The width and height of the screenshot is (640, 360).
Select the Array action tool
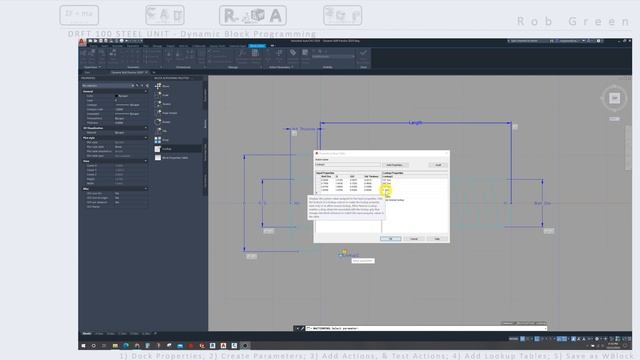tap(162, 140)
